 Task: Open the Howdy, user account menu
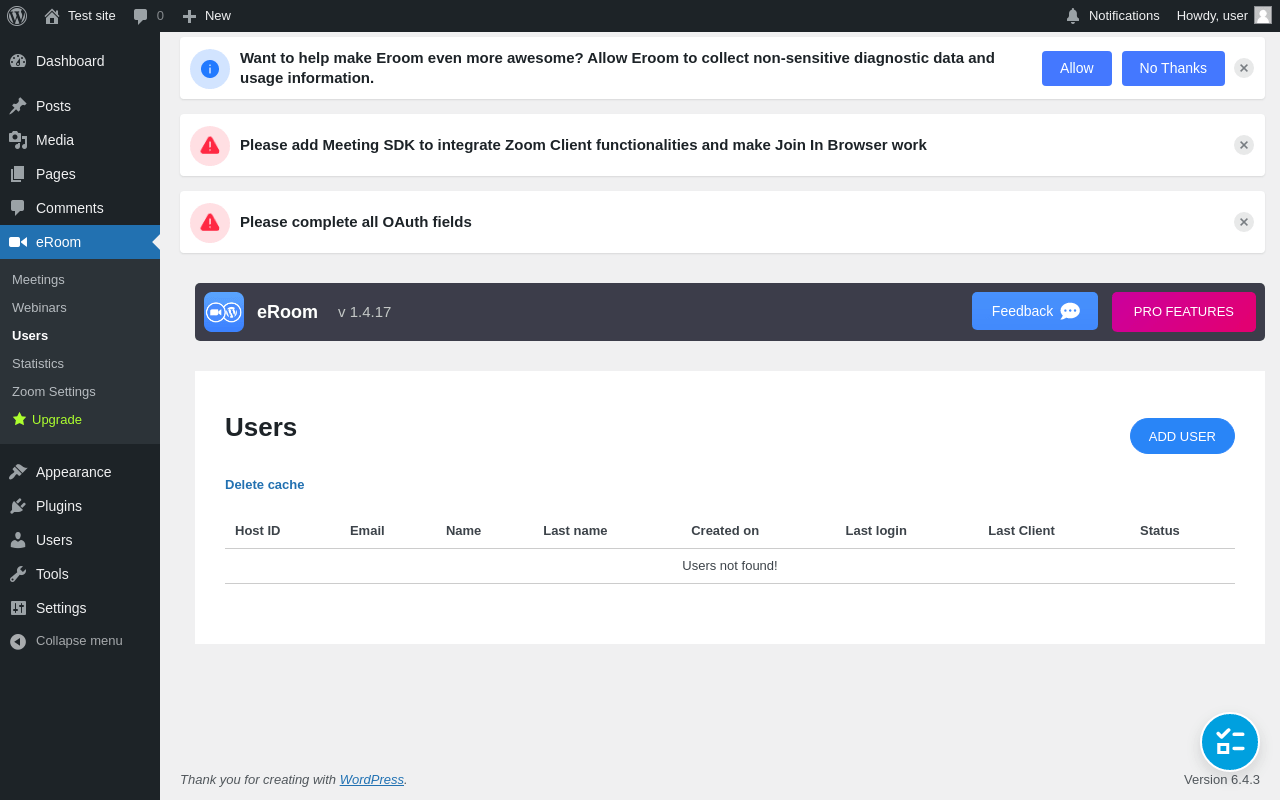click(x=1224, y=16)
